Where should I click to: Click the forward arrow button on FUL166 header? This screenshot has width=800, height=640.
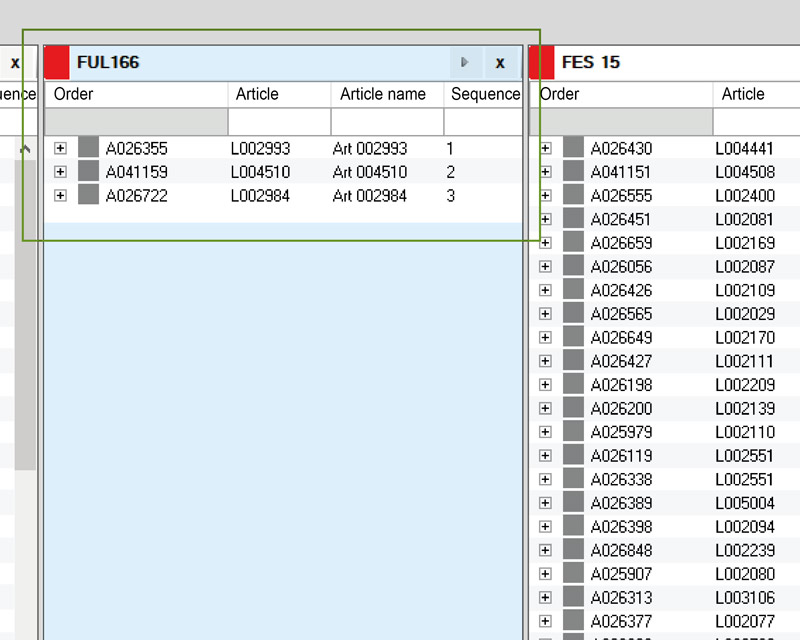pos(466,62)
